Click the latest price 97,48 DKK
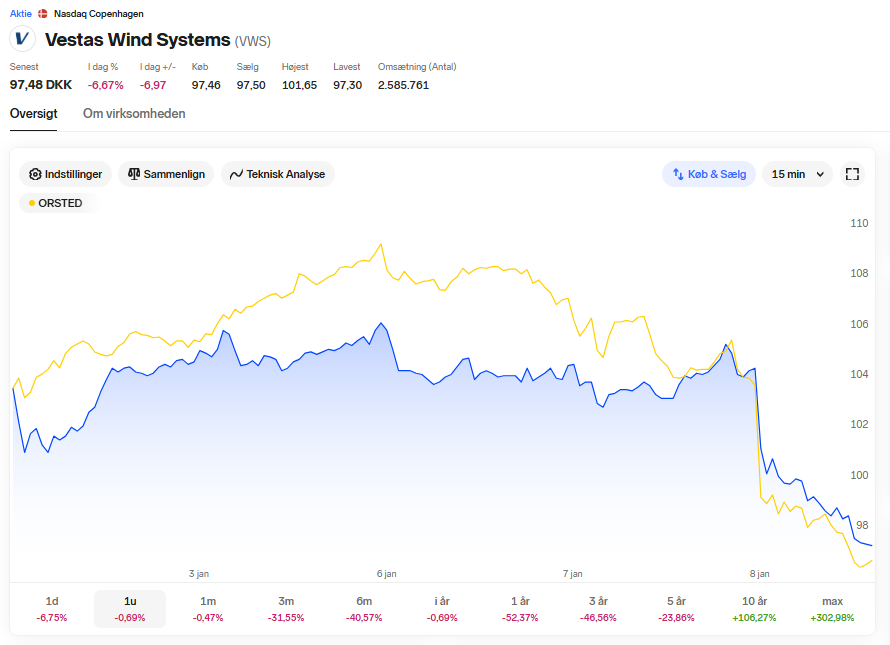The width and height of the screenshot is (890, 645). coord(41,85)
